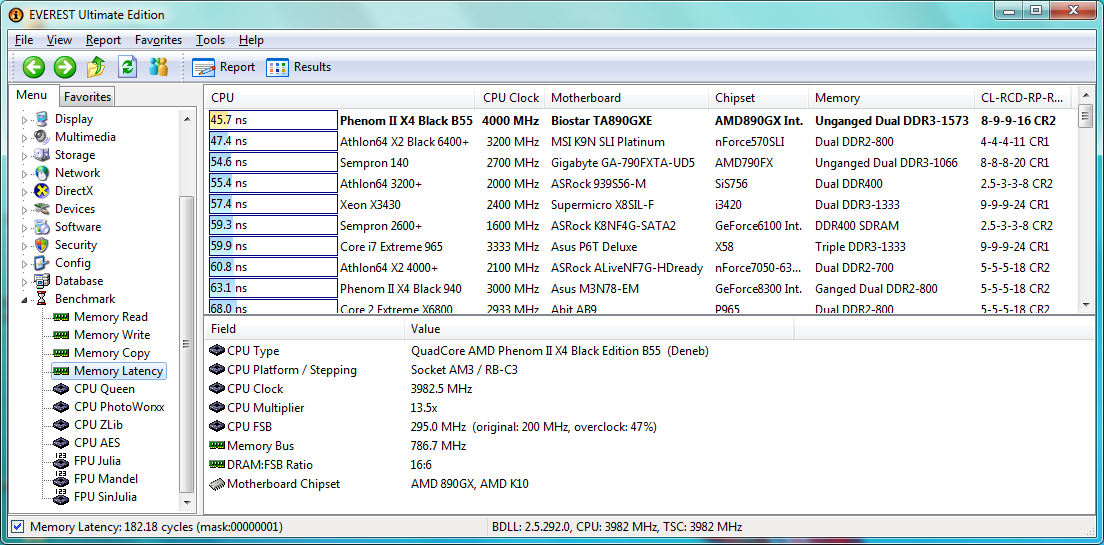Open the Report menu
Image resolution: width=1104 pixels, height=545 pixels.
point(104,40)
